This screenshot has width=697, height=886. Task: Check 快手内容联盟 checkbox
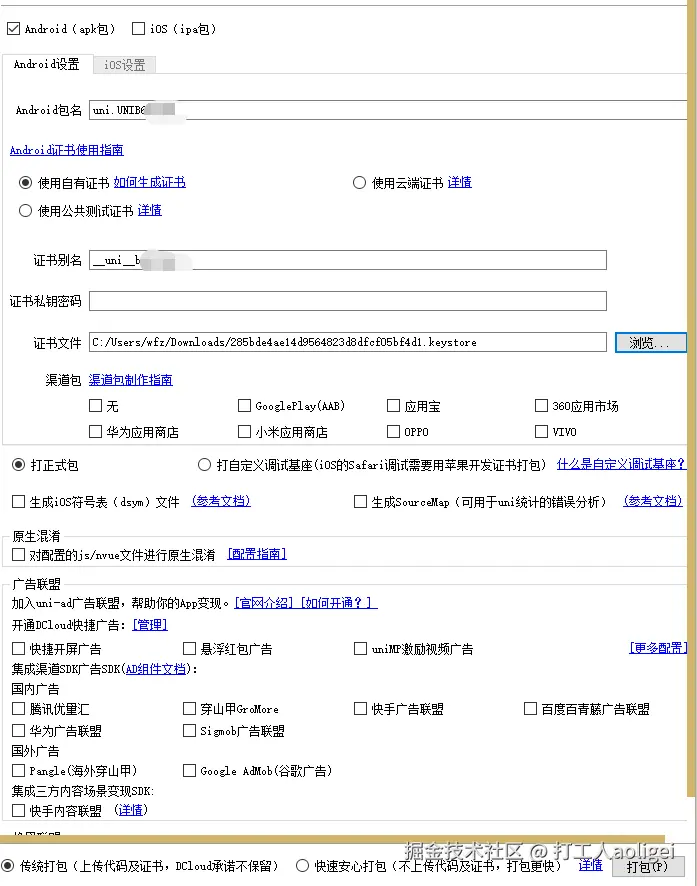19,811
